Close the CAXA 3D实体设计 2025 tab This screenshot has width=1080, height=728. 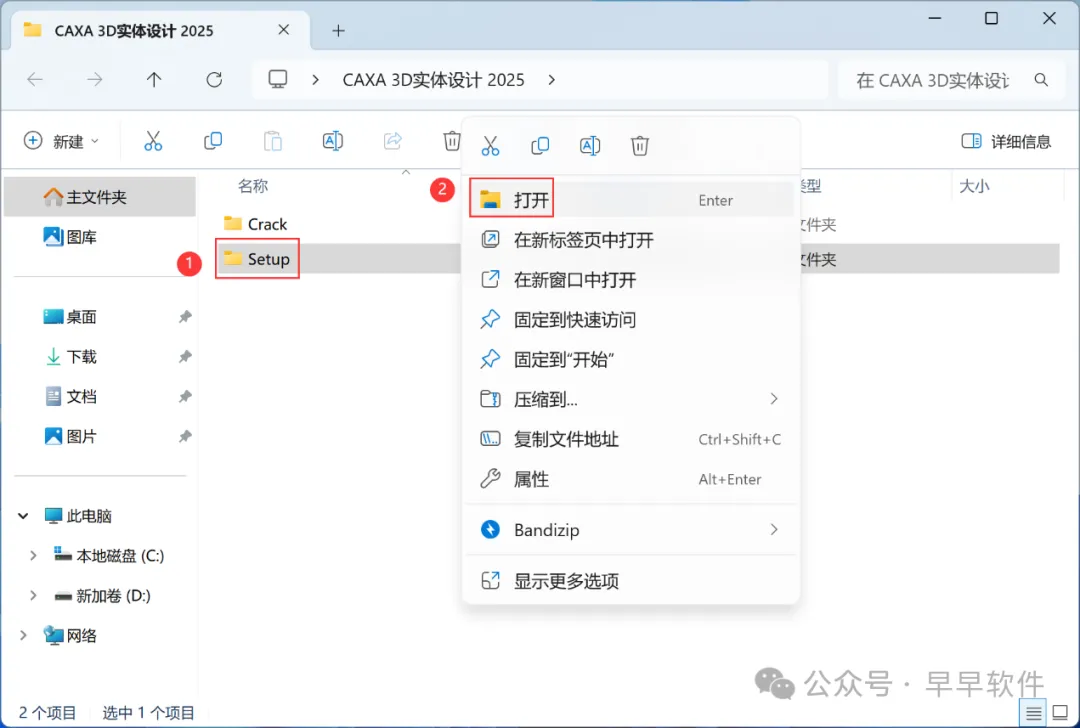(284, 30)
